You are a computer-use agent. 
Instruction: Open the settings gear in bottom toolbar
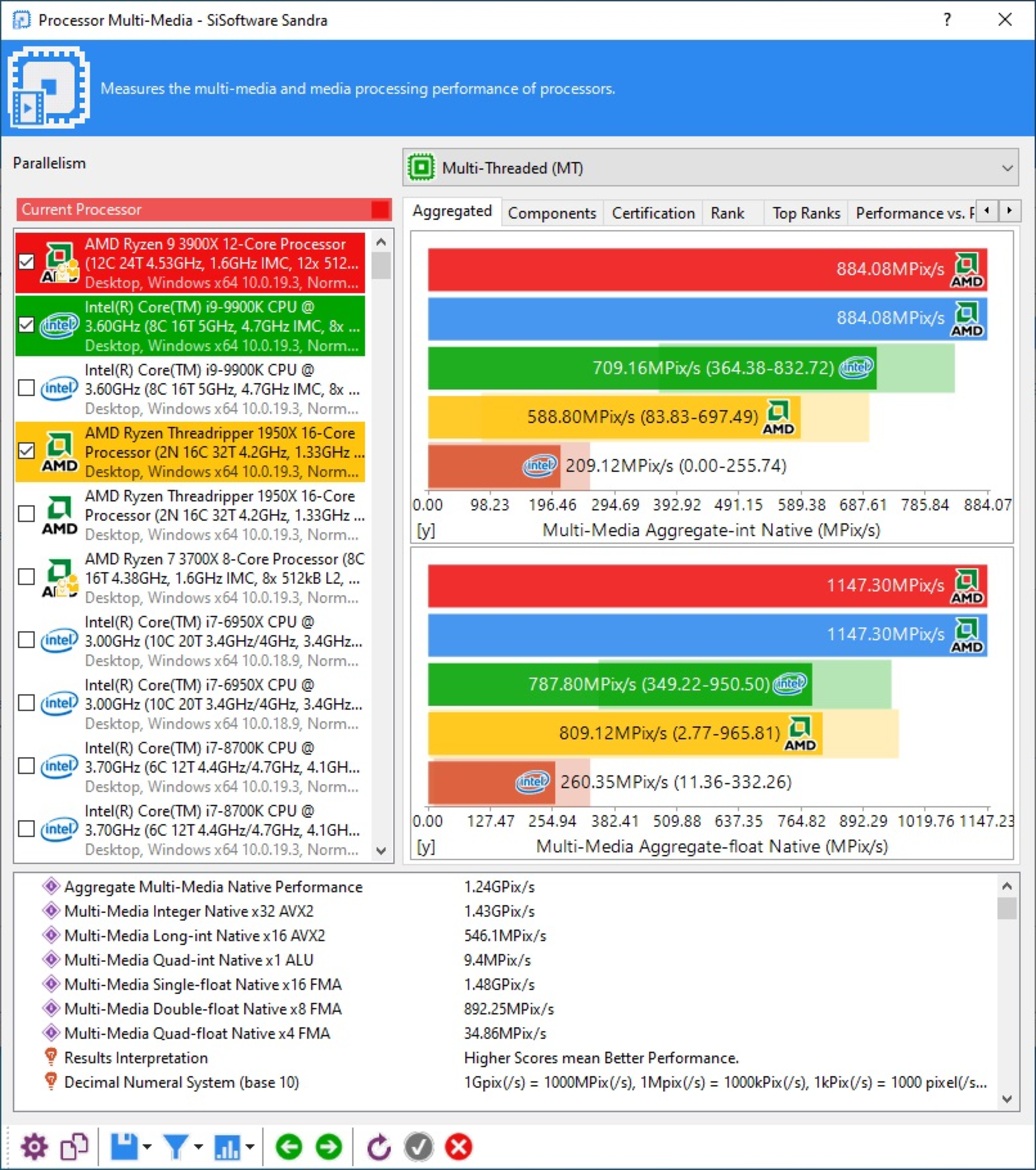[x=34, y=1147]
